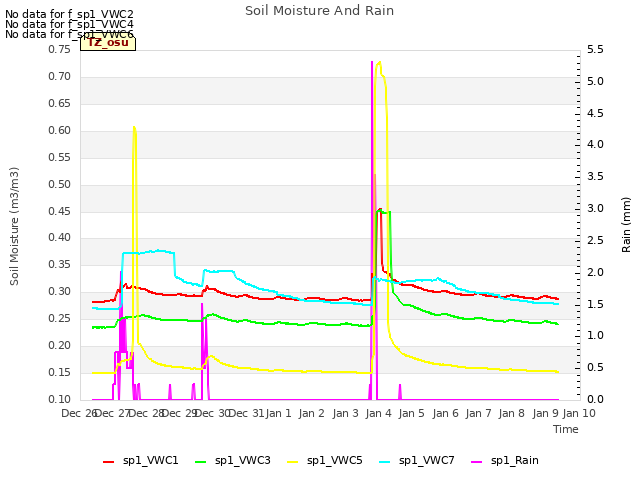The image size is (640, 480).
Task: Click the red sp1_VWC1 legend swatch
Action: coord(109,462)
